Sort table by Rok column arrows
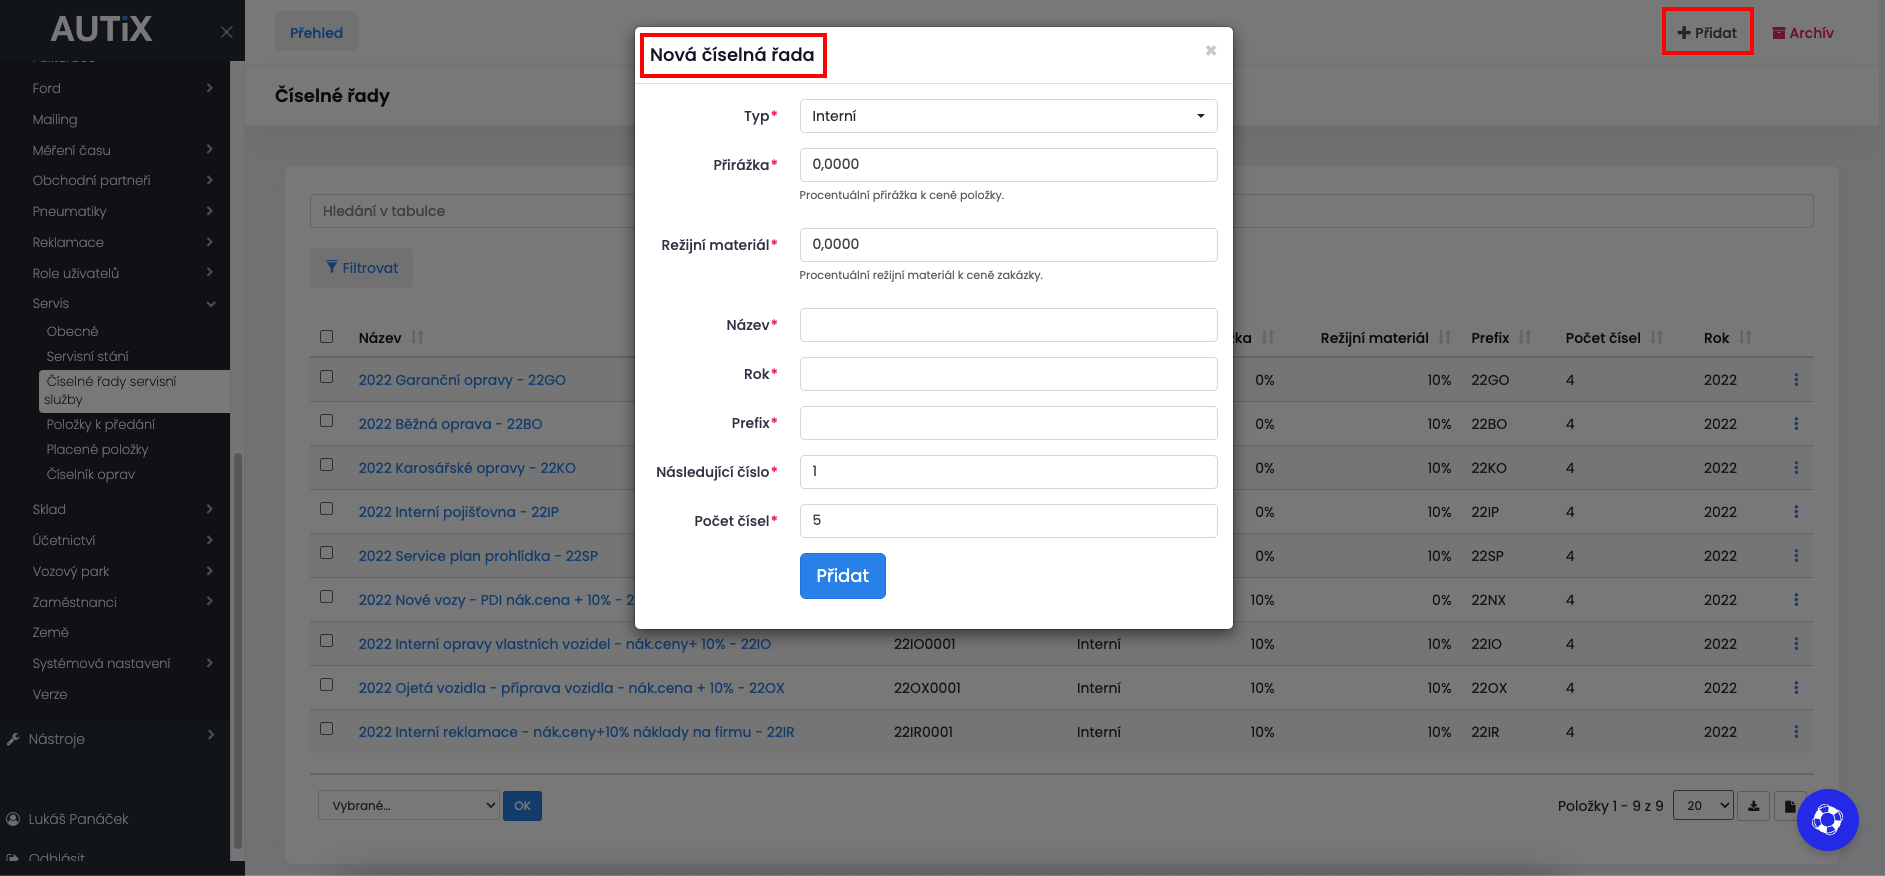 click(1745, 338)
